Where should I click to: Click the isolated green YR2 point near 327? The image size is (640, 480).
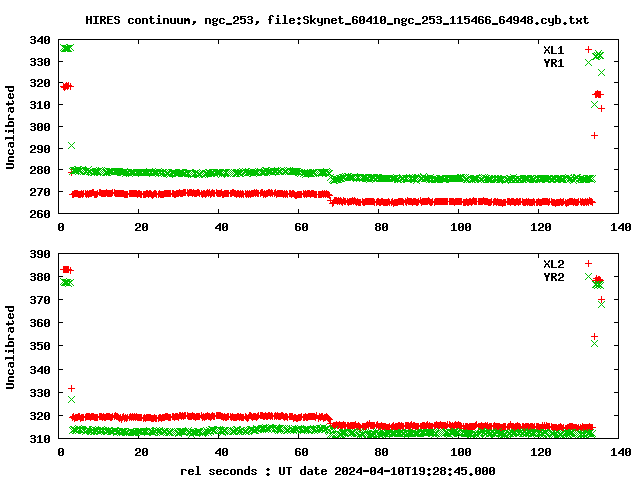point(71,400)
